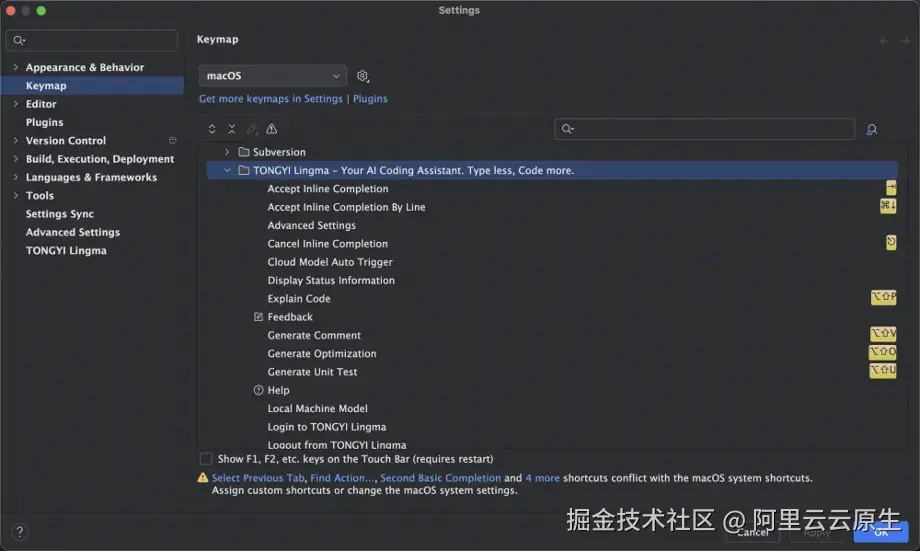Expand Languages & Frameworks group
Screen dimensions: 920x552
[16, 177]
